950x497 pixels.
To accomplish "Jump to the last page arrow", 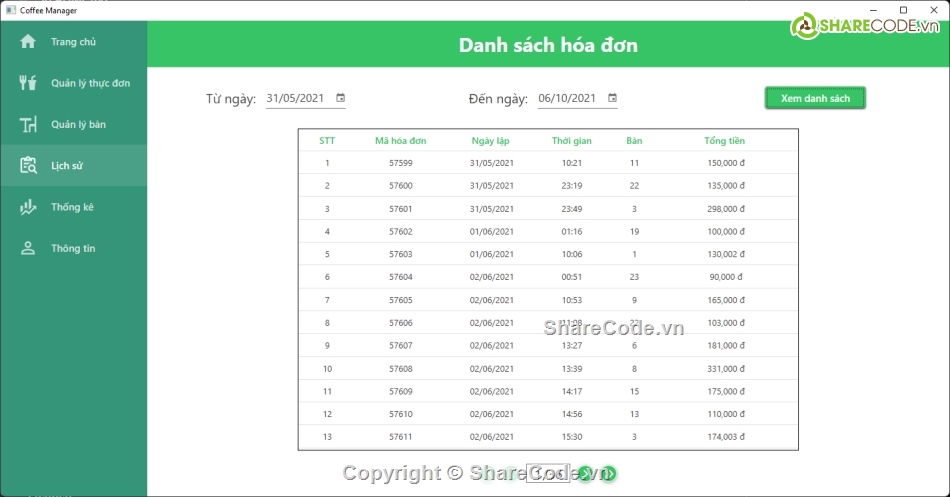I will click(609, 473).
